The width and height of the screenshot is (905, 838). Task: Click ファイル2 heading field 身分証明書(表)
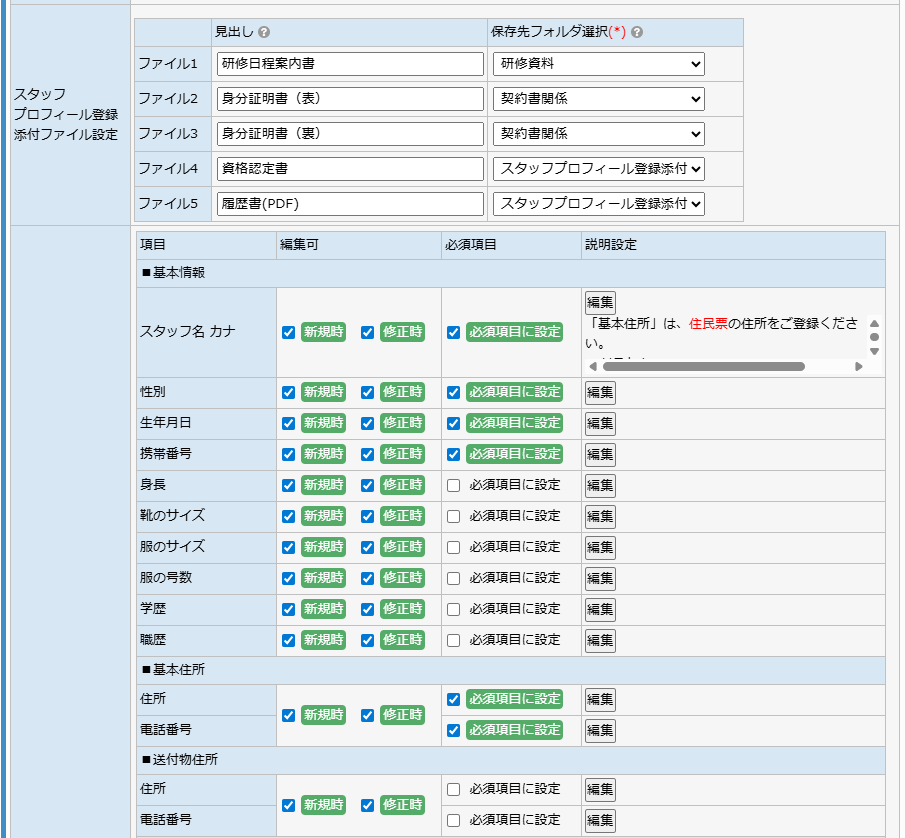[350, 99]
